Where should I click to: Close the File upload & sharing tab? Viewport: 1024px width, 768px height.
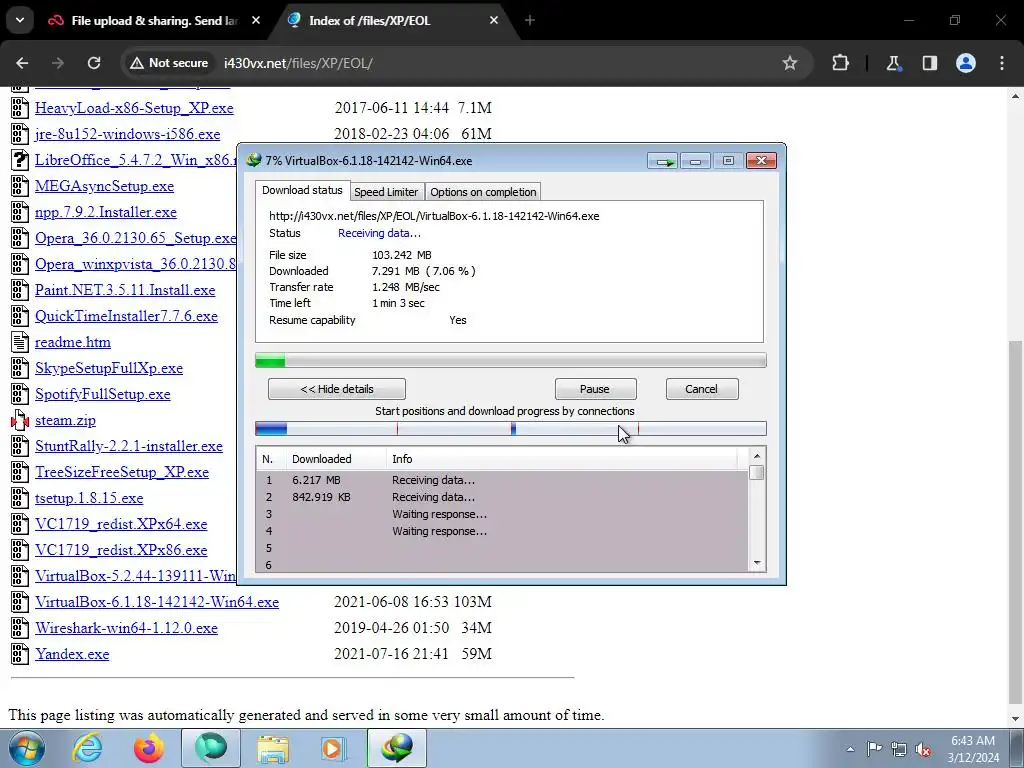(256, 21)
